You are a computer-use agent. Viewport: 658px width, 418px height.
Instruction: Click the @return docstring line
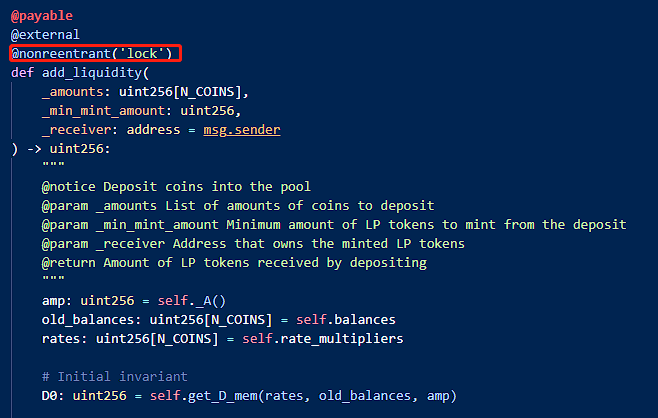click(x=233, y=262)
